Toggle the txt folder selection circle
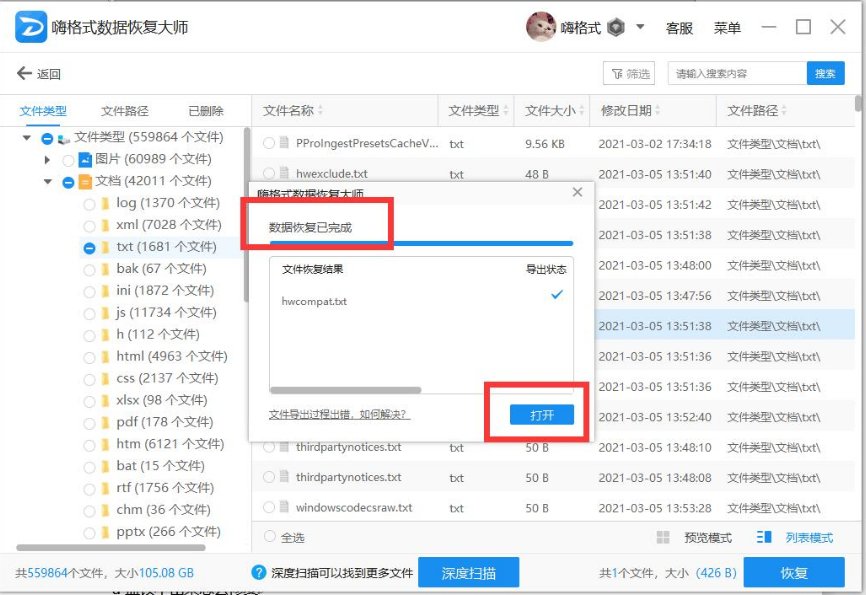The width and height of the screenshot is (866, 595). [89, 248]
